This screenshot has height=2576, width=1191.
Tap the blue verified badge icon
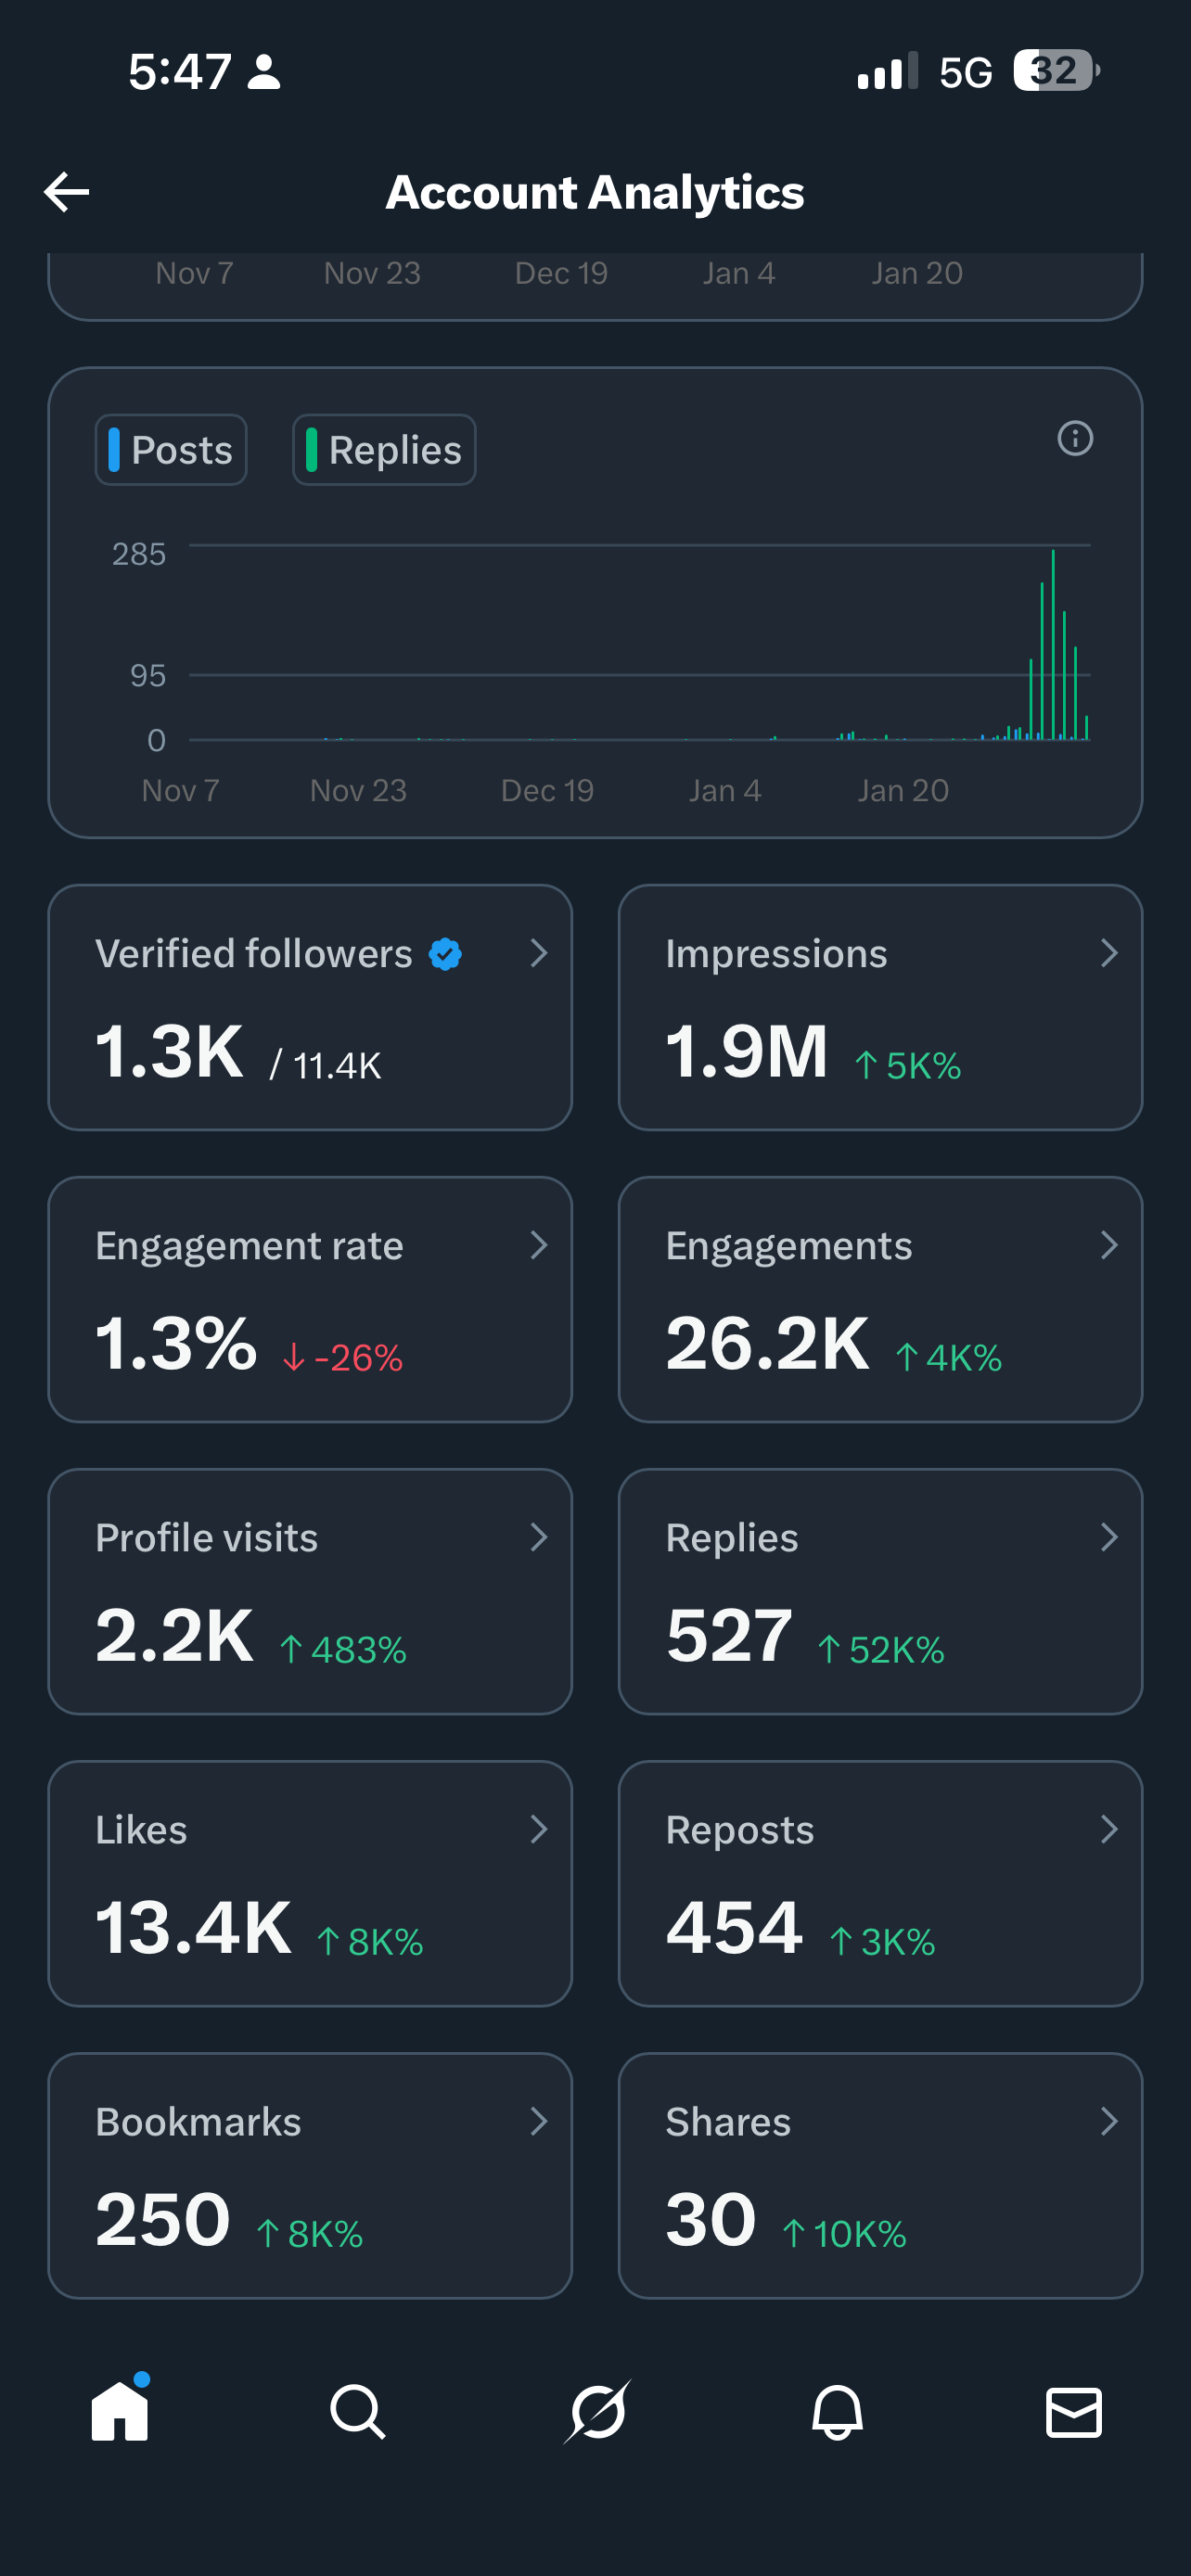coord(445,954)
